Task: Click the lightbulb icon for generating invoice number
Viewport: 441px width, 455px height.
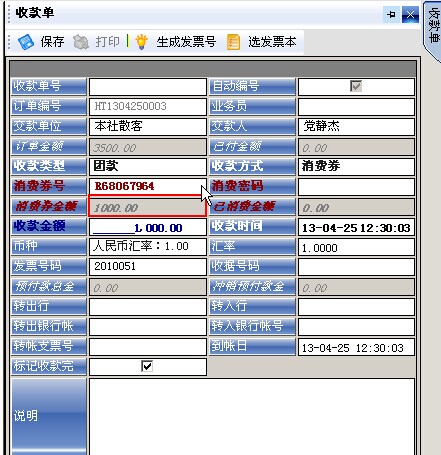Action: (x=141, y=42)
